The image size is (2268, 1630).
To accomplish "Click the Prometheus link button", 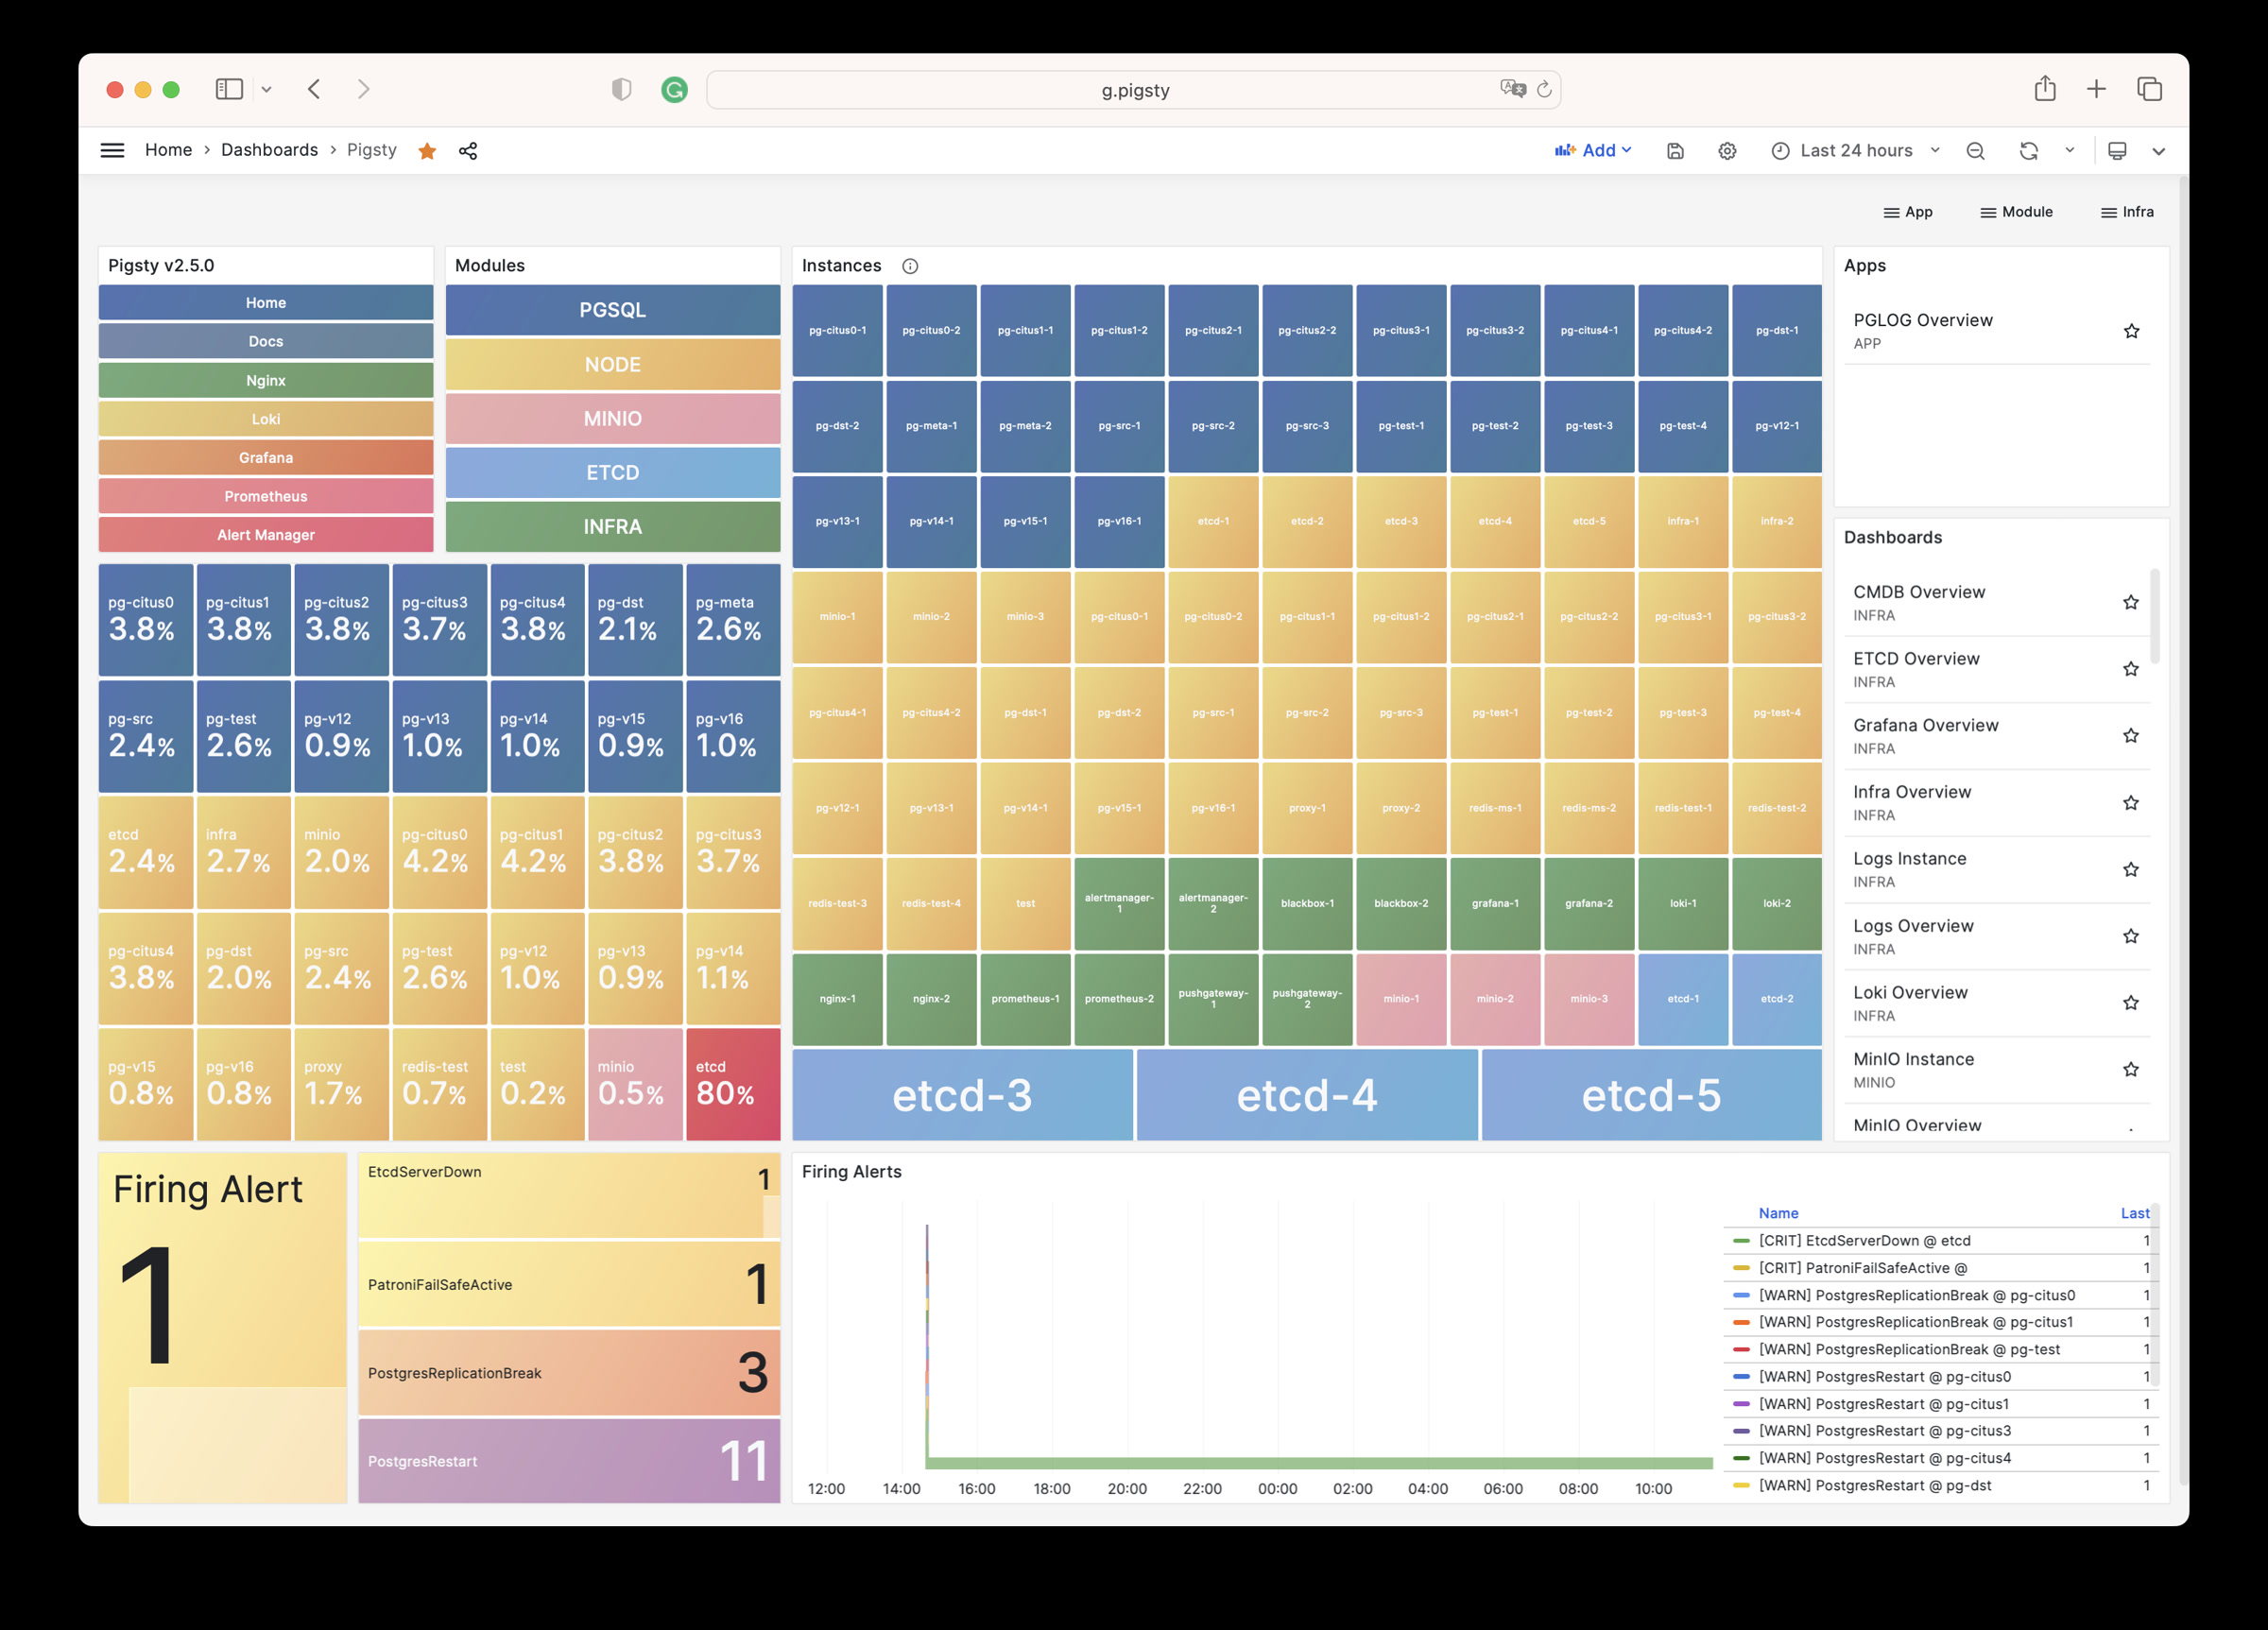I will [x=265, y=496].
